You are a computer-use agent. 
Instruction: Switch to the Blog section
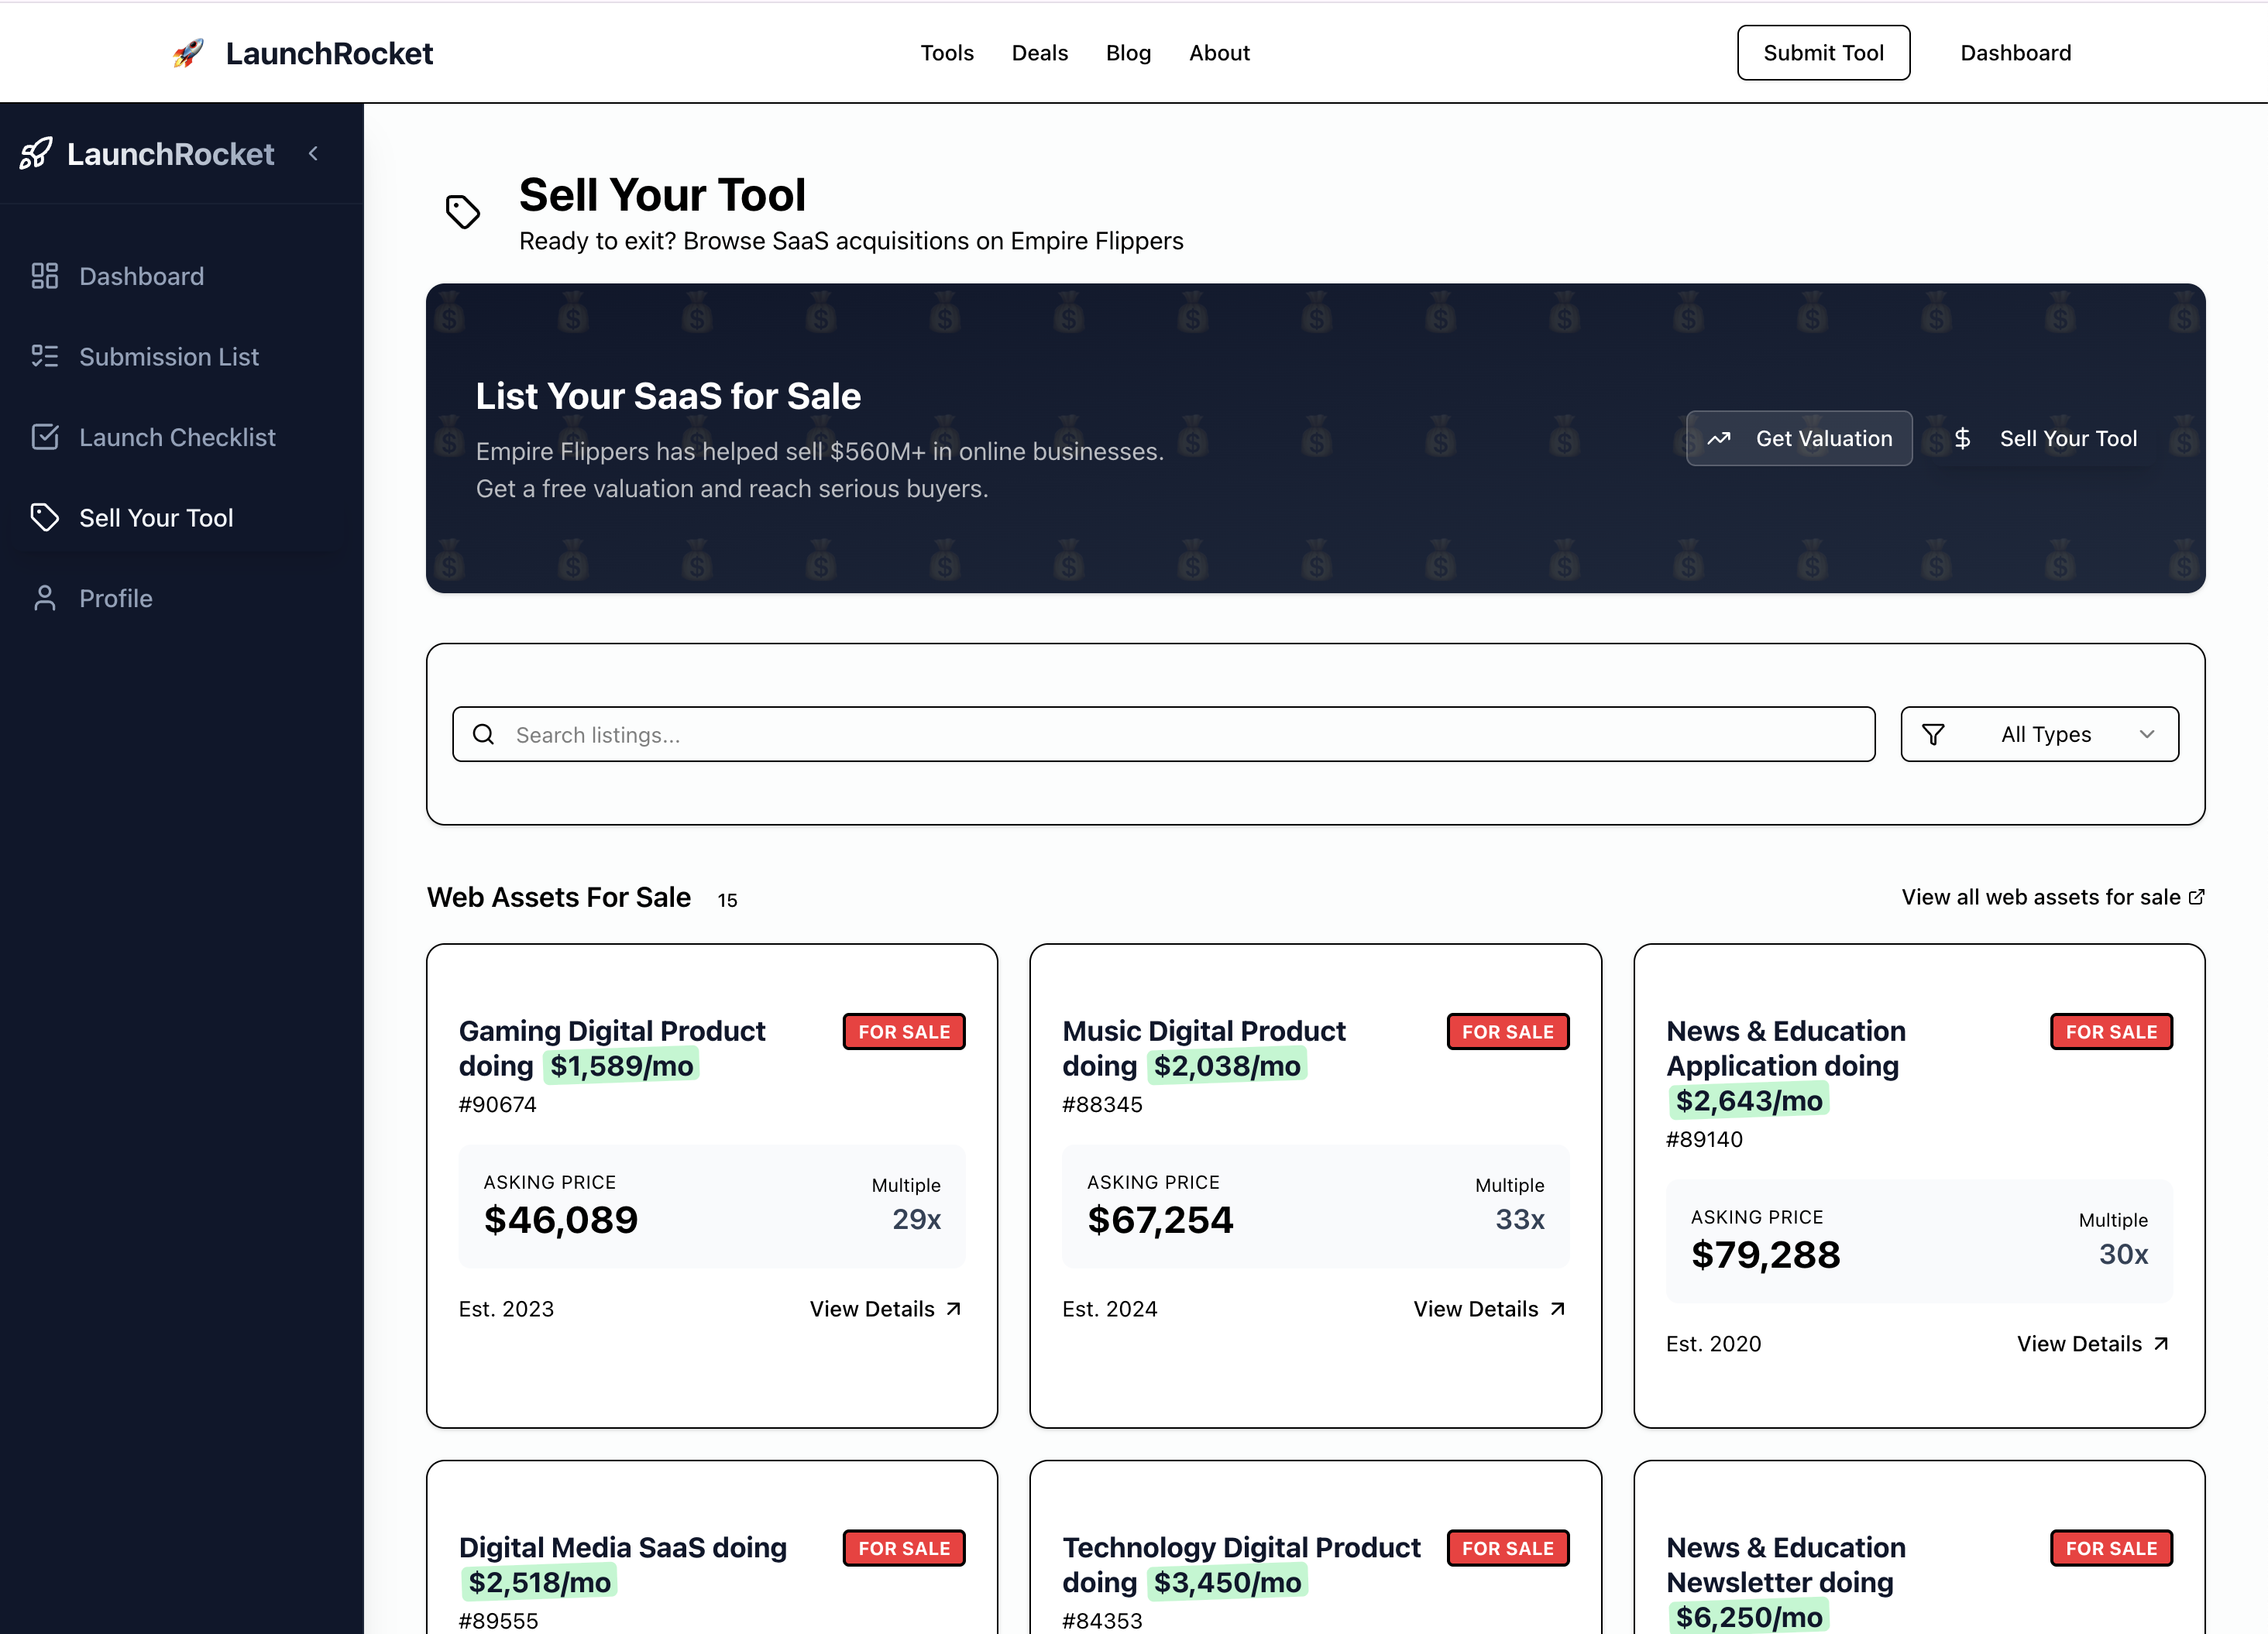pos(1128,52)
